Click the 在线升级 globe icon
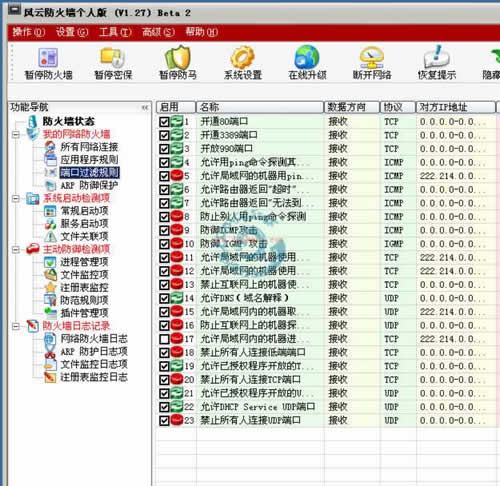Viewport: 500px width, 486px height. (x=307, y=57)
